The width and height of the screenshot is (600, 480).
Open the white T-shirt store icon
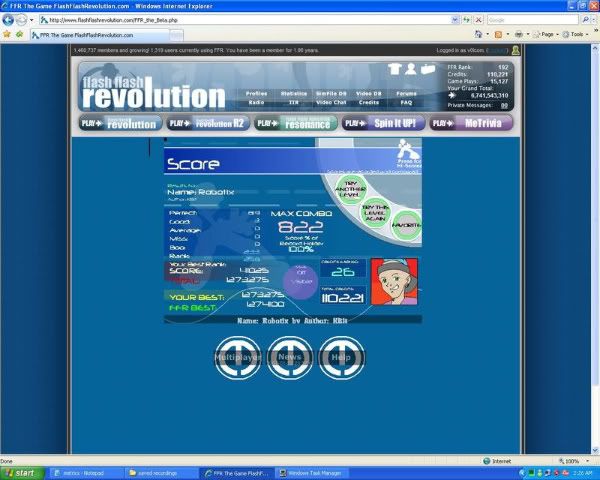coord(395,69)
